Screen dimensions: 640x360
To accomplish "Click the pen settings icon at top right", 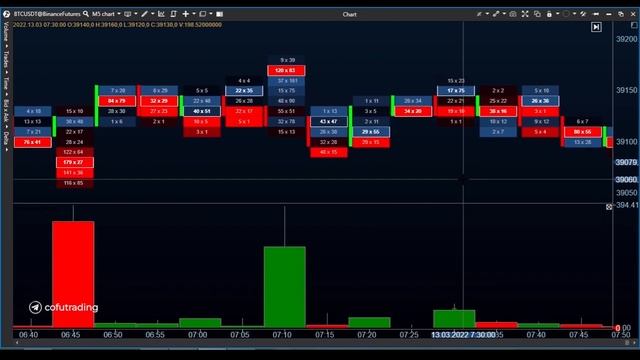I will point(479,14).
